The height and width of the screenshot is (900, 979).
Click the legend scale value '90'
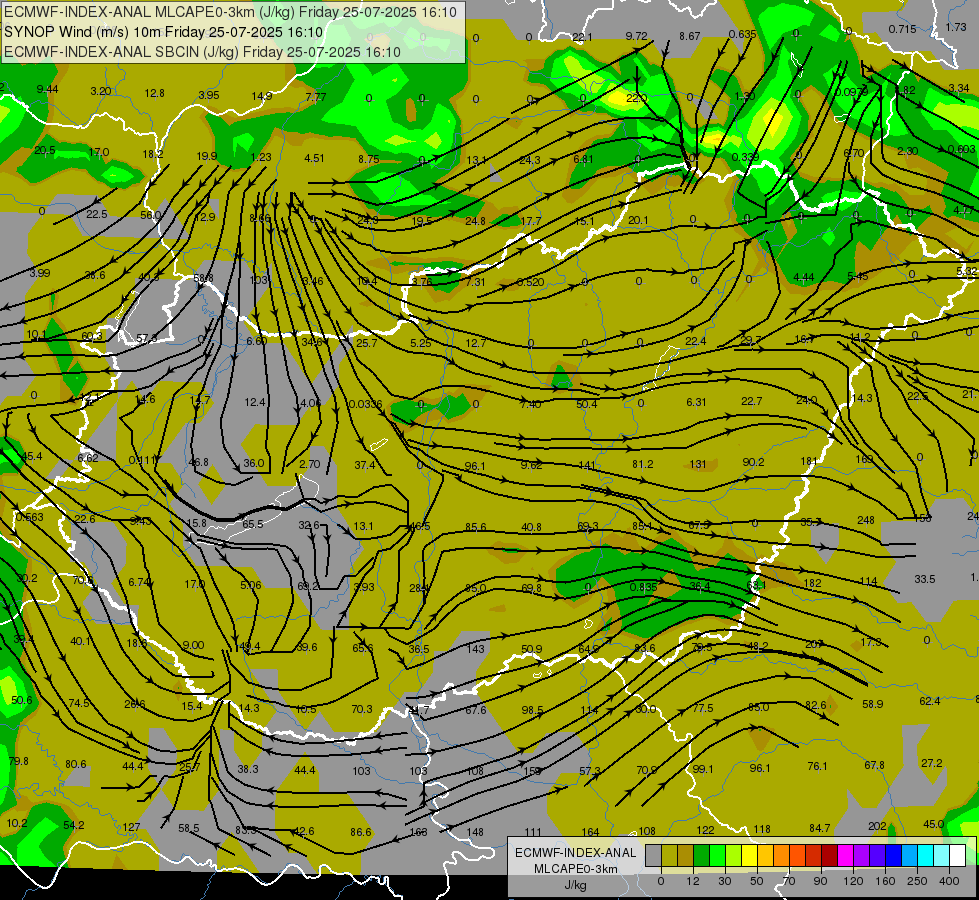pos(820,881)
